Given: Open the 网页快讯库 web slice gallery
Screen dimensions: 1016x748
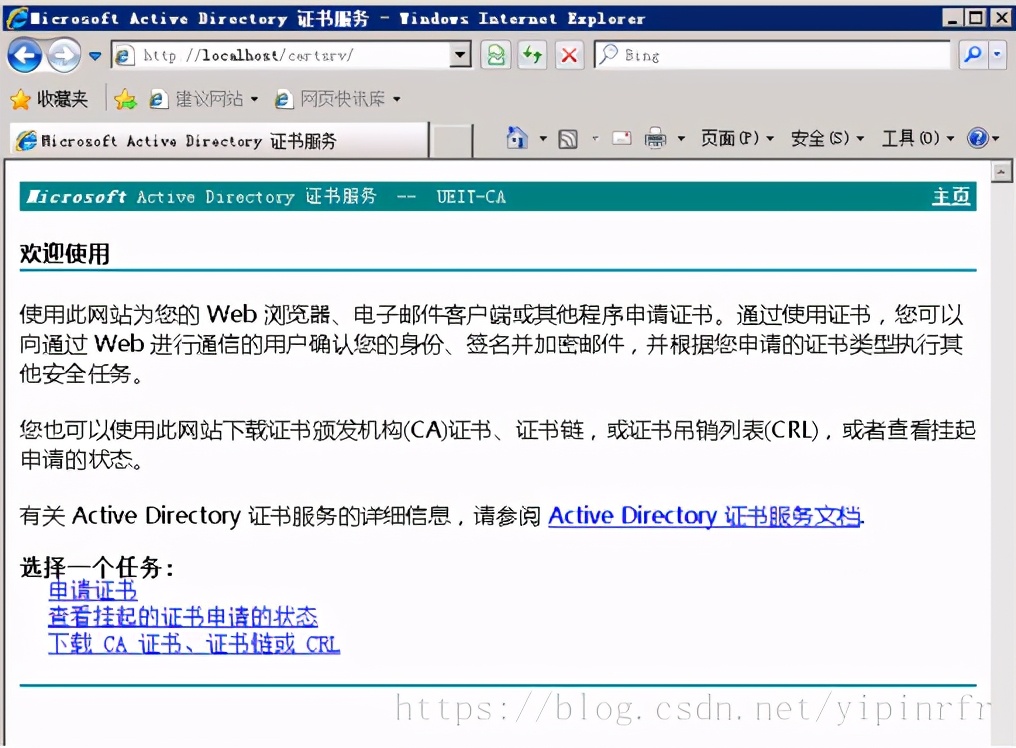Looking at the screenshot, I should click(x=337, y=99).
